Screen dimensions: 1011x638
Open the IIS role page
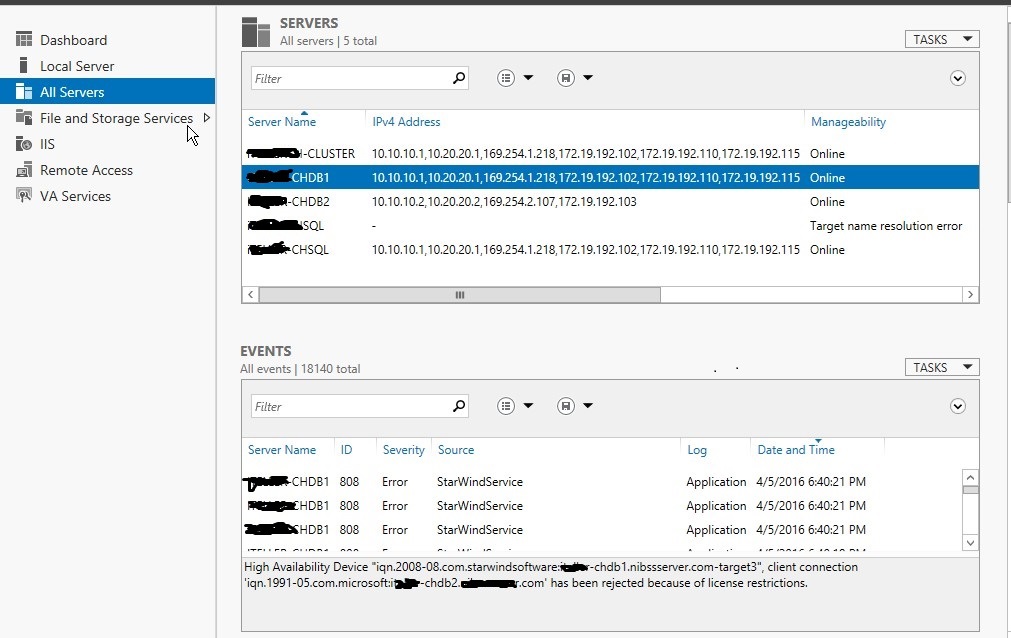(47, 144)
